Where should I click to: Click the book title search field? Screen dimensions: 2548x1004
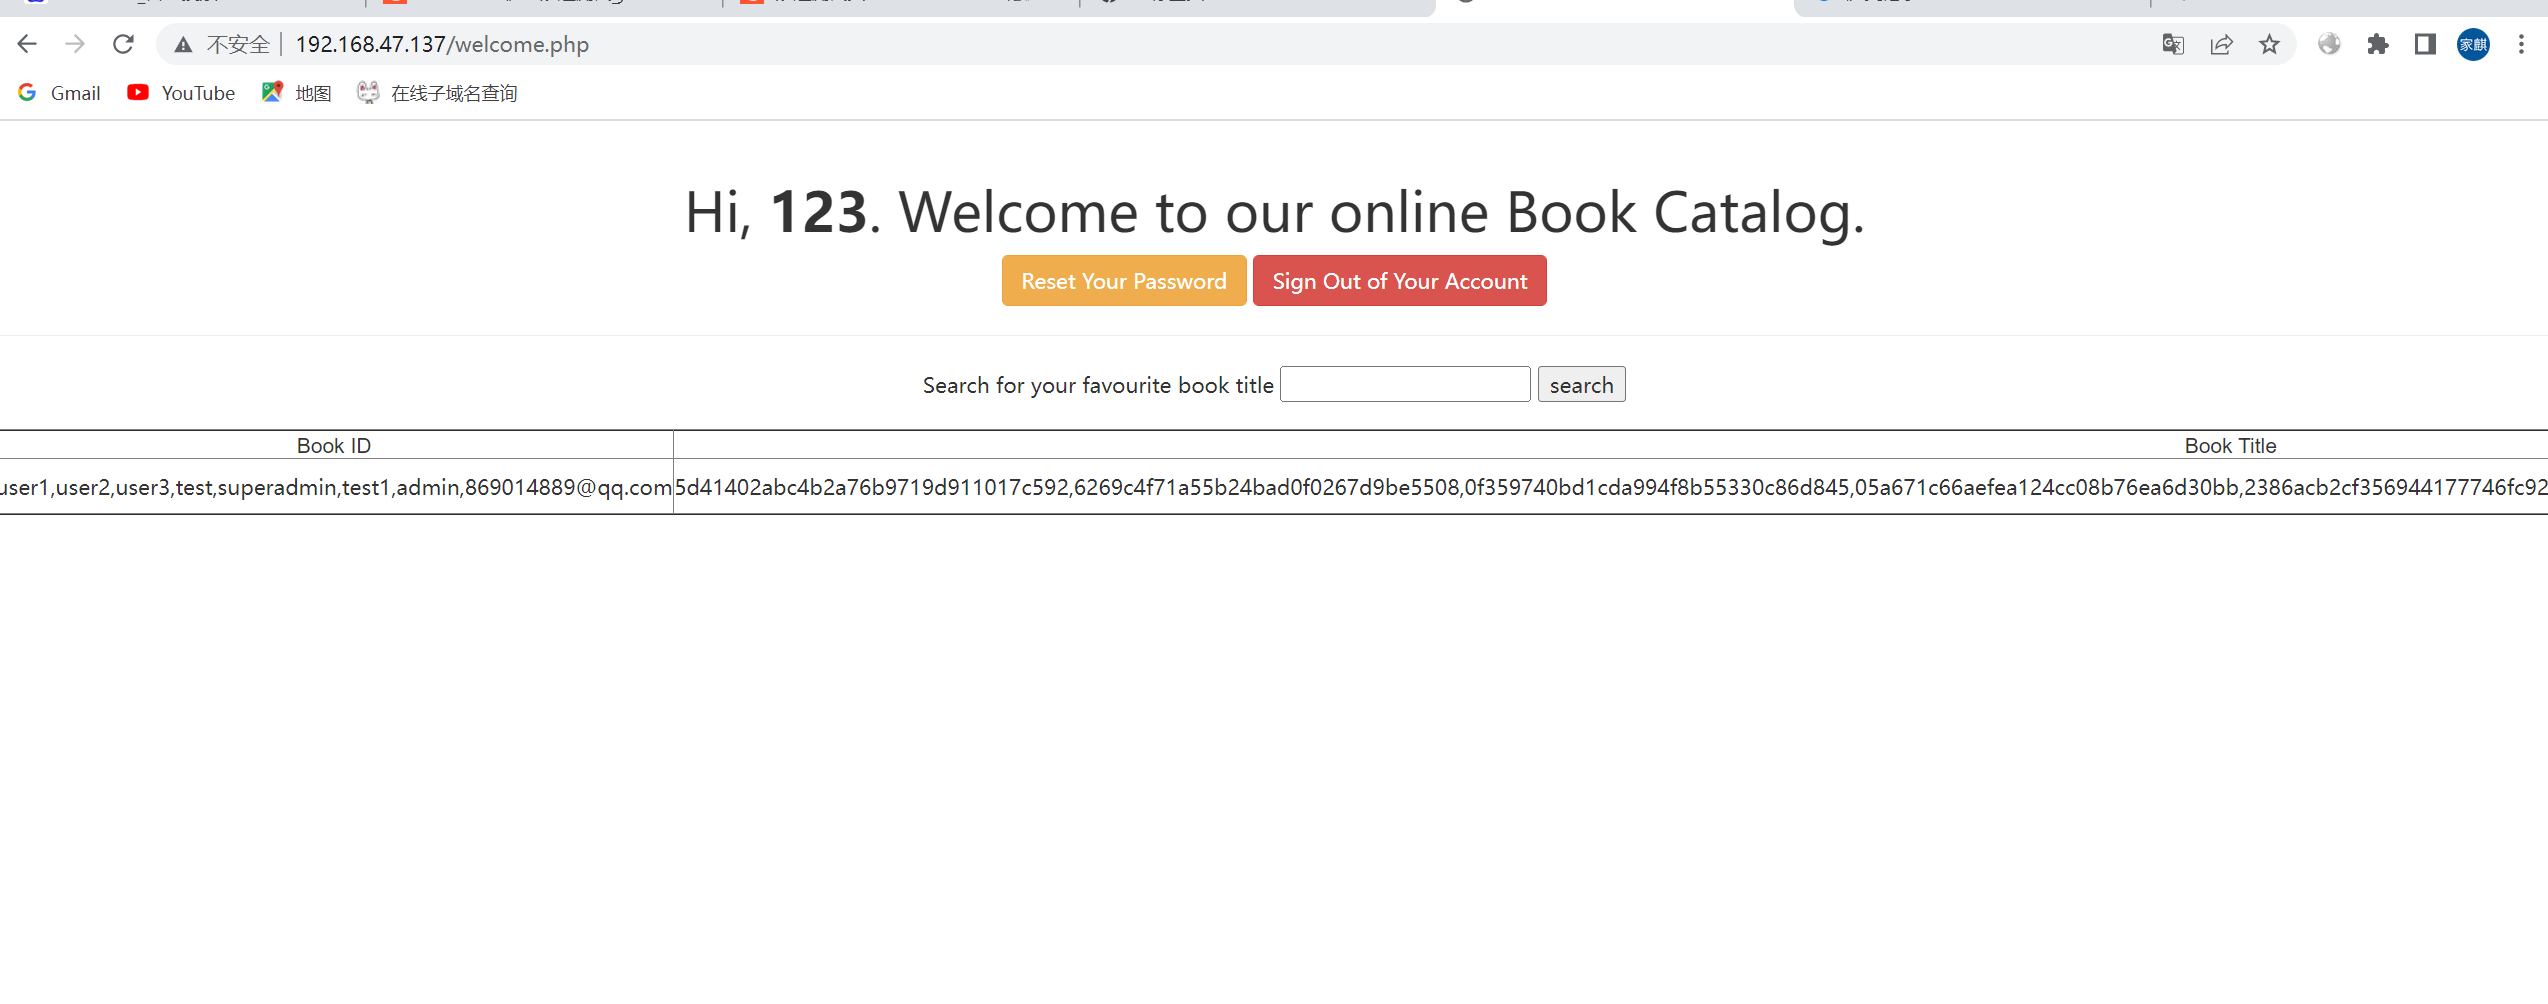tap(1404, 384)
